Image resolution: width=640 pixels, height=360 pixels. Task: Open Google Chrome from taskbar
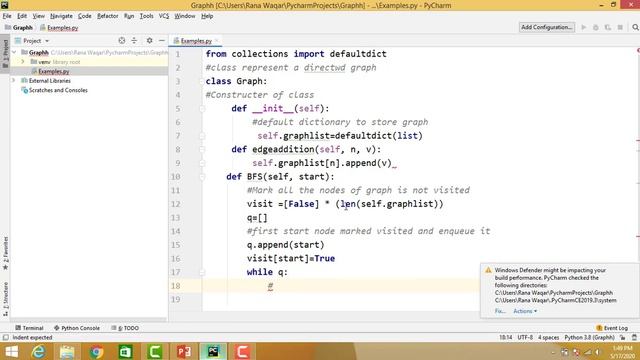pyautogui.click(x=96, y=351)
